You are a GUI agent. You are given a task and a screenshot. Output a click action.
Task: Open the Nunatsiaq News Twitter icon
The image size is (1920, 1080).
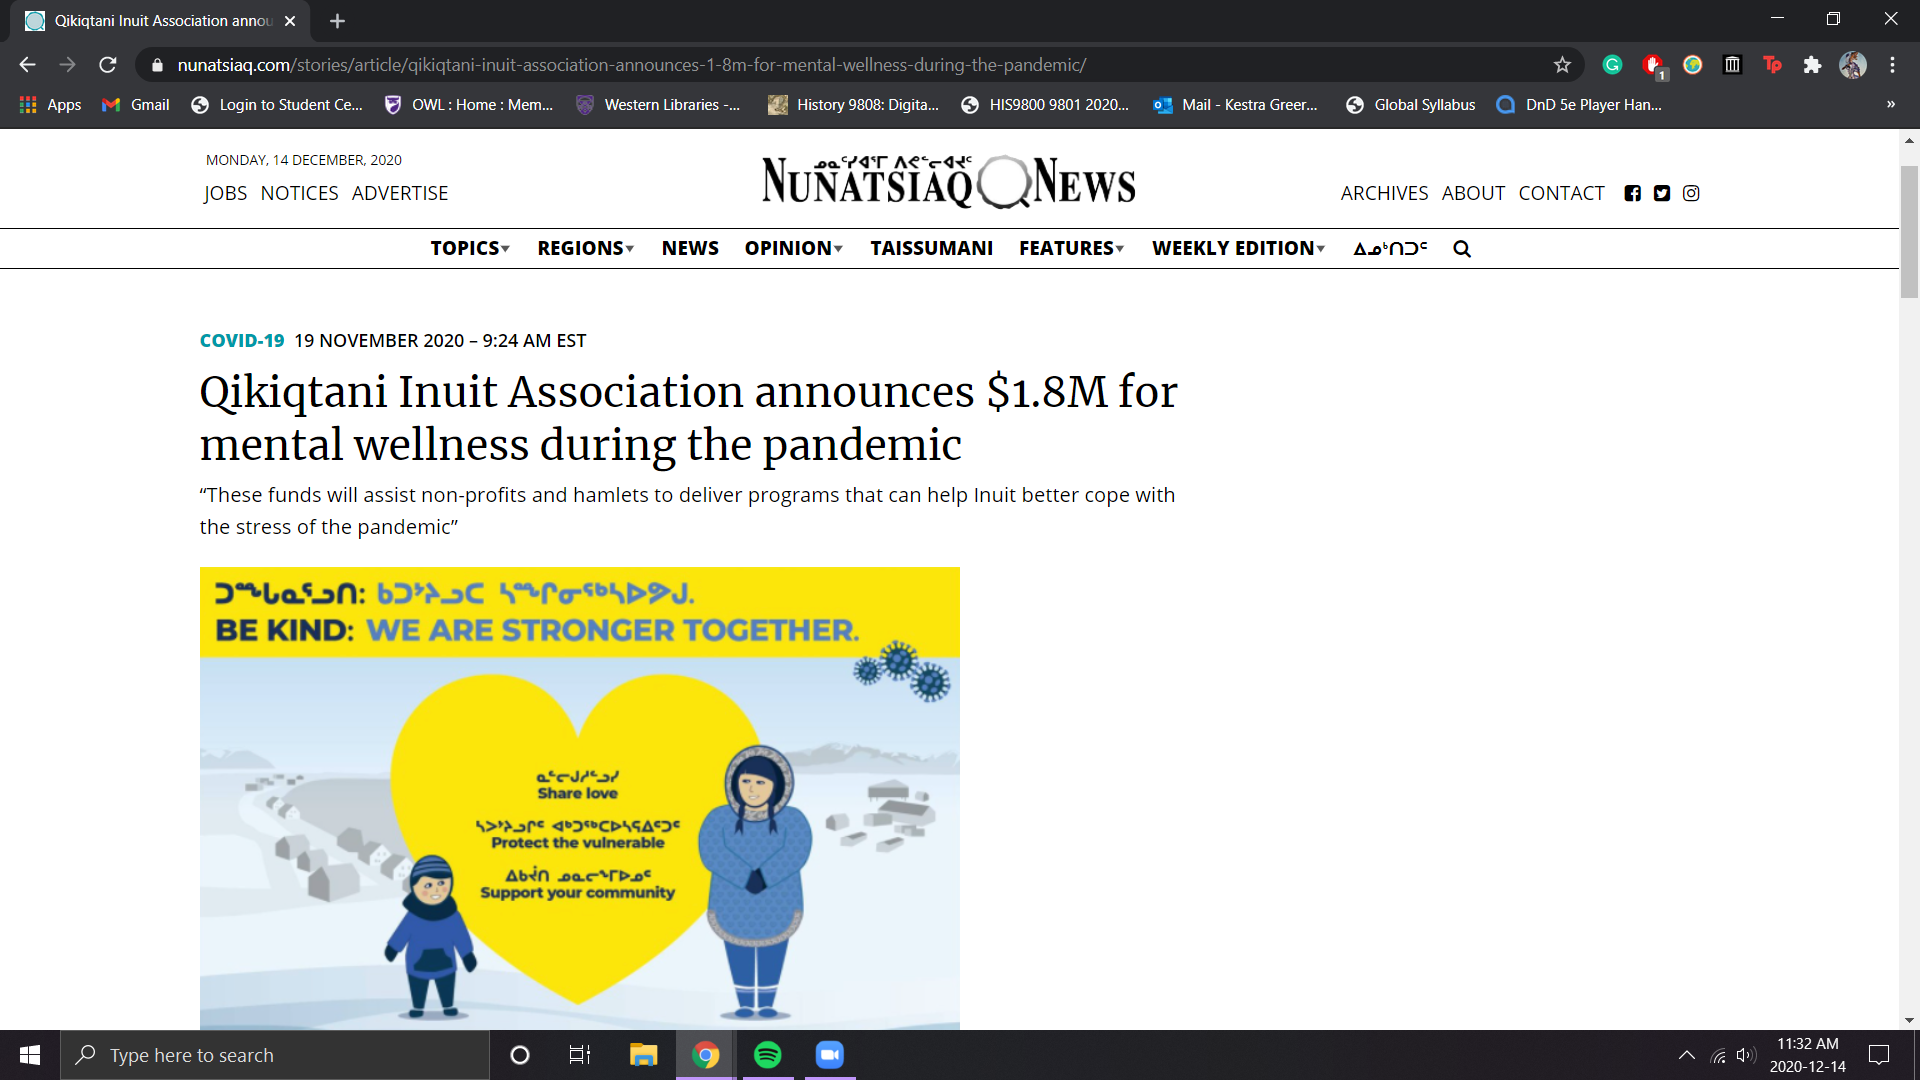[x=1661, y=193]
